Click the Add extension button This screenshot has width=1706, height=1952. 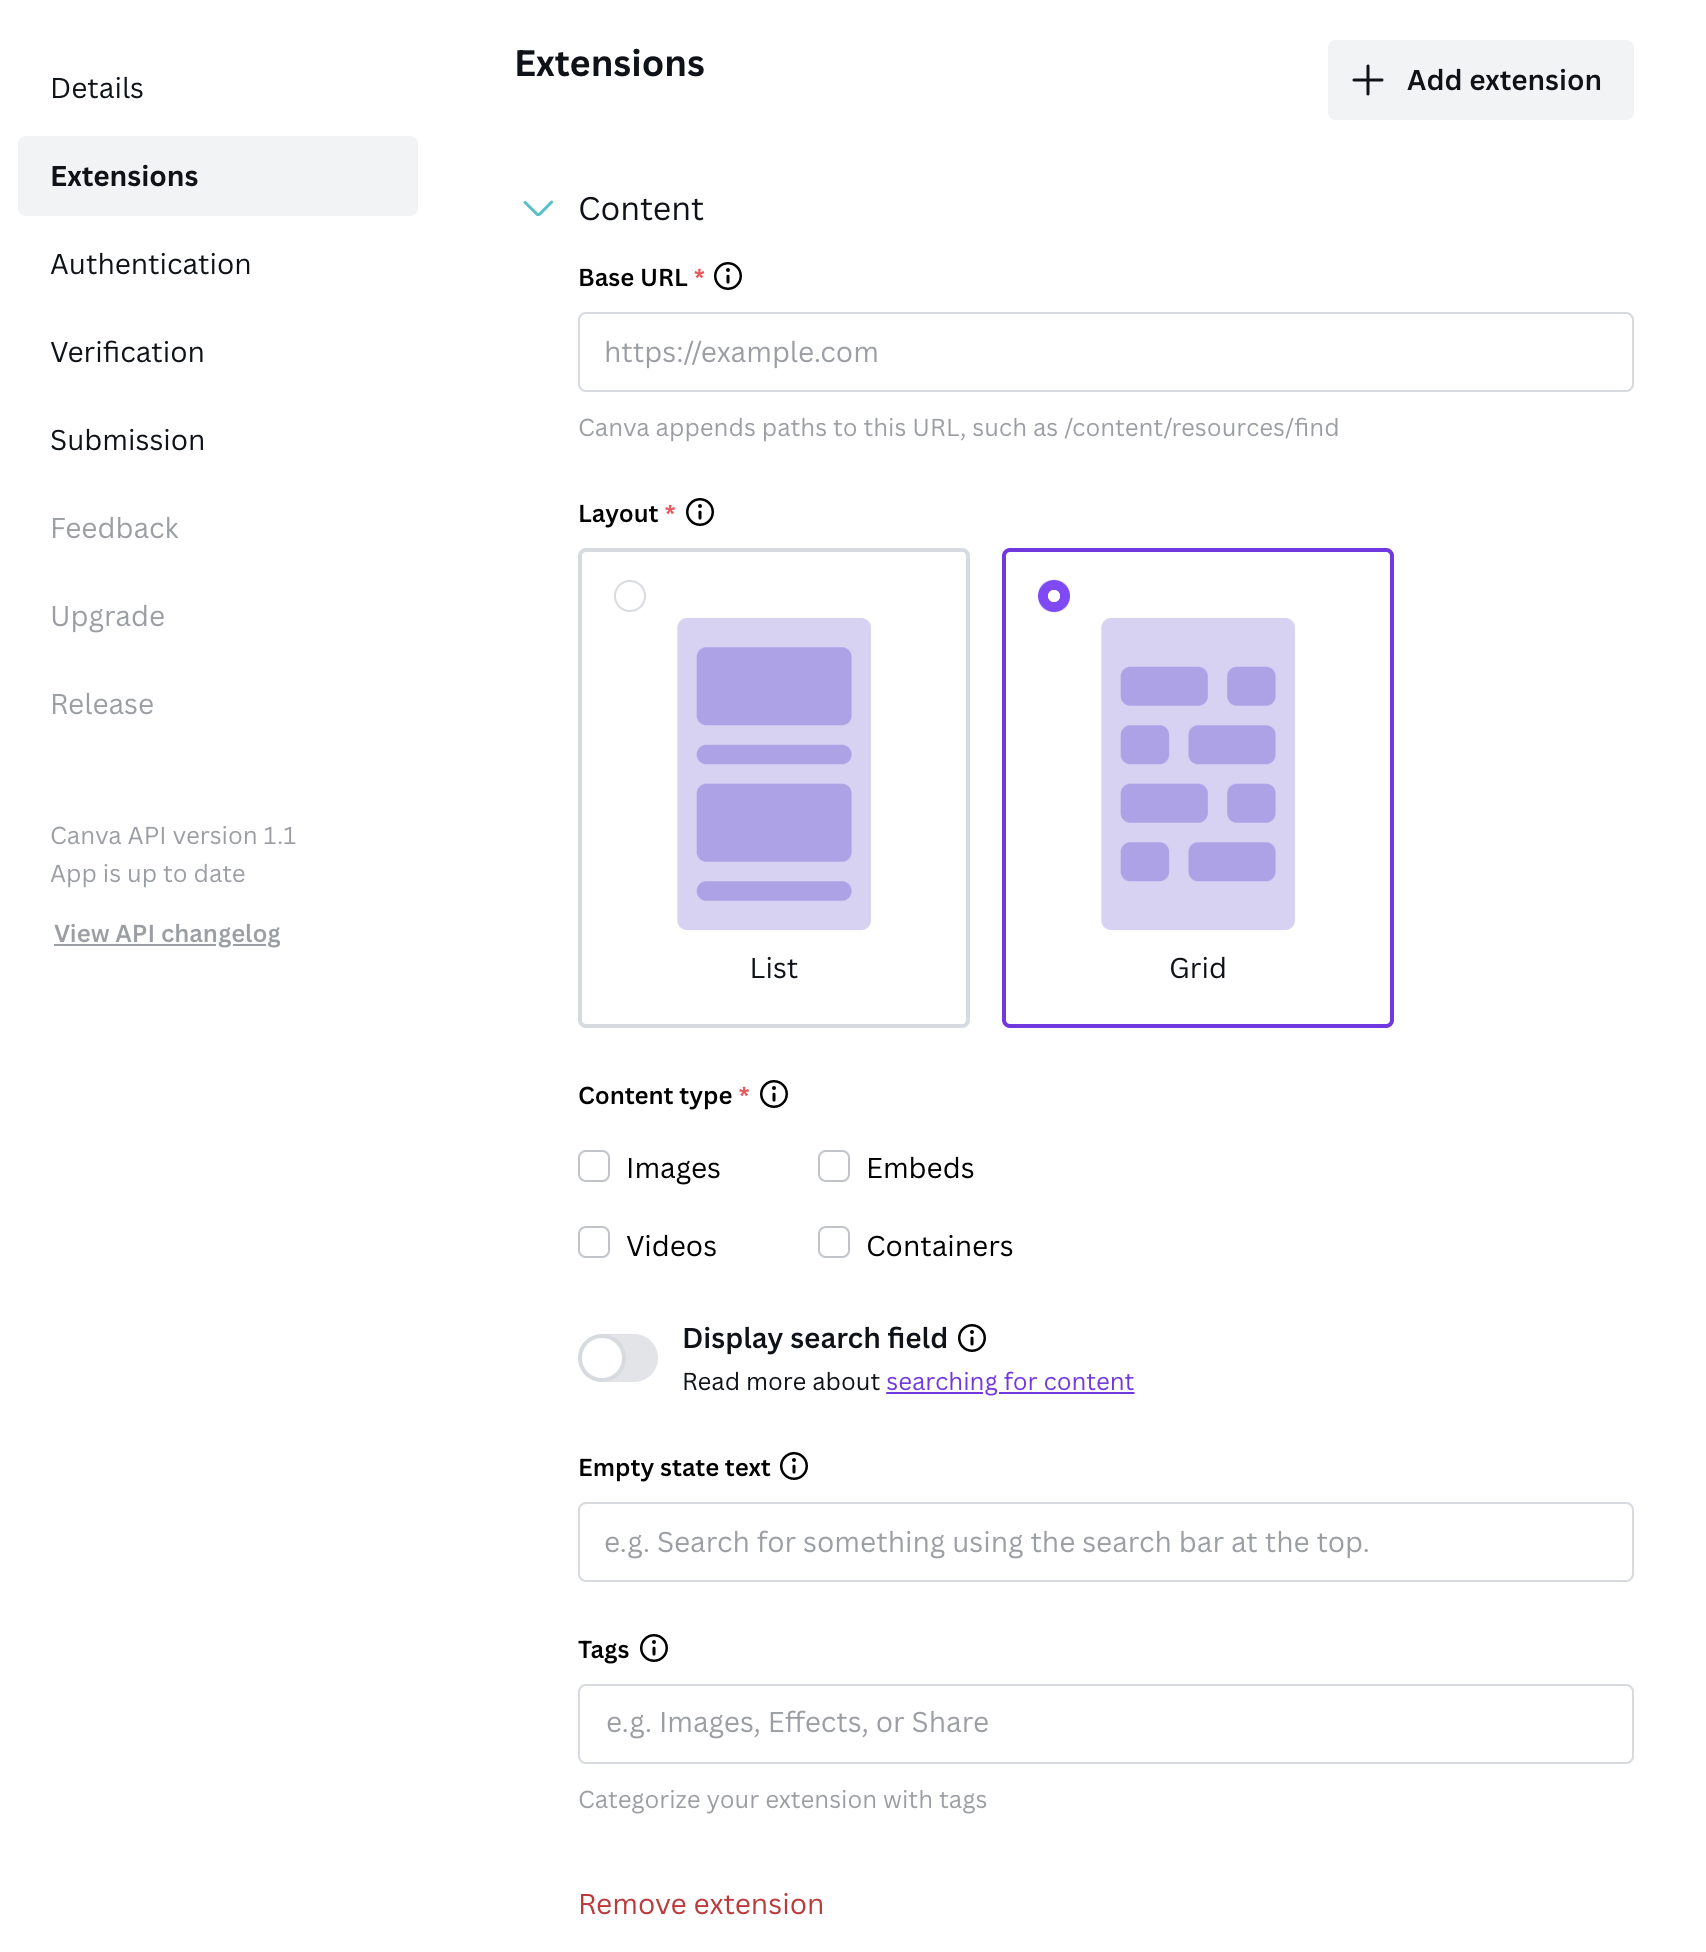(1481, 80)
